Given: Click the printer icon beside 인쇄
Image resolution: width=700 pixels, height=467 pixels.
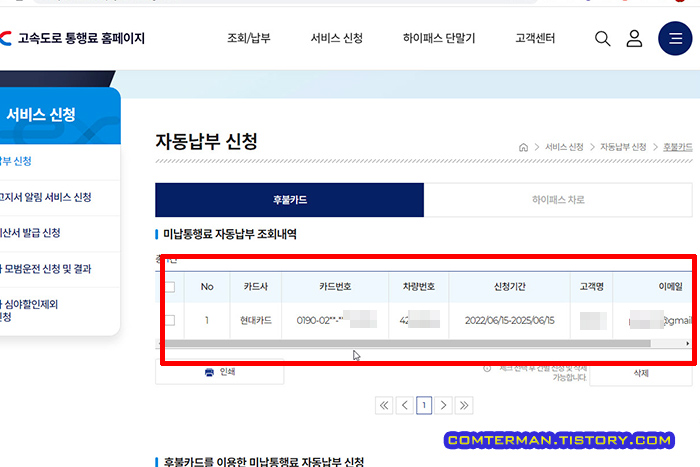Looking at the screenshot, I should tap(209, 372).
